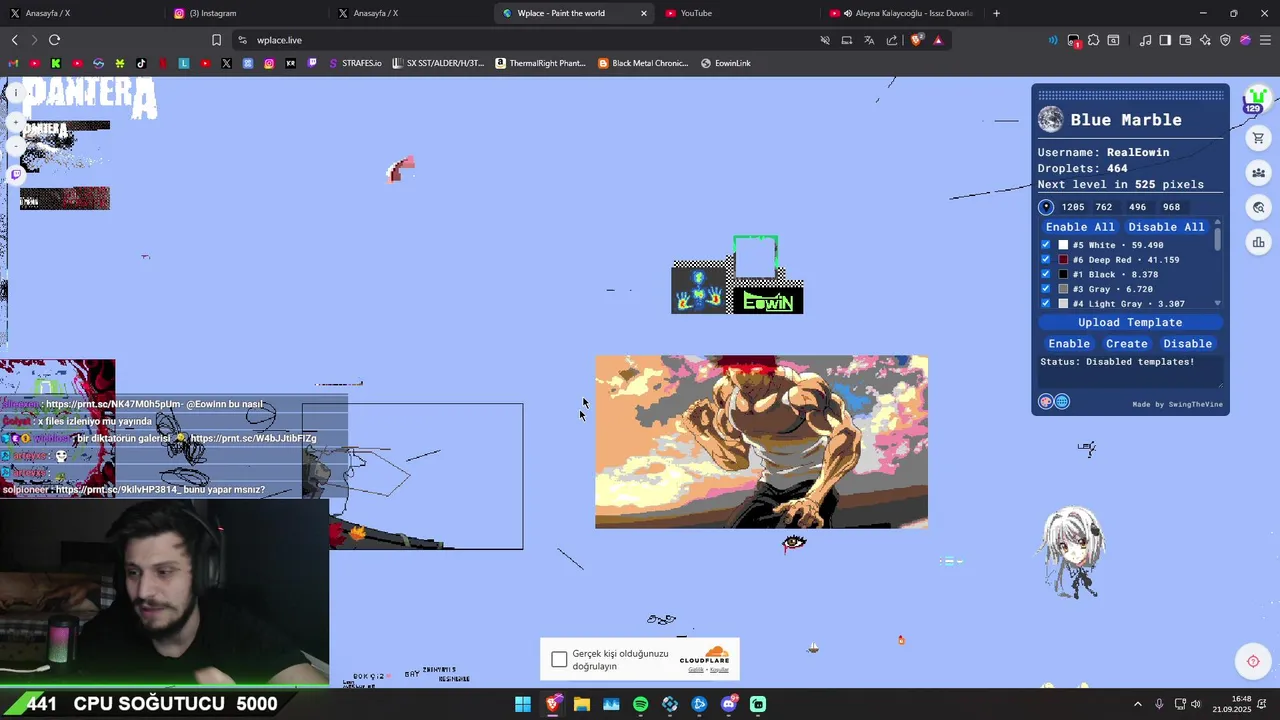This screenshot has width=1280, height=720.
Task: Click the music playlist note icon
Action: tap(1145, 40)
